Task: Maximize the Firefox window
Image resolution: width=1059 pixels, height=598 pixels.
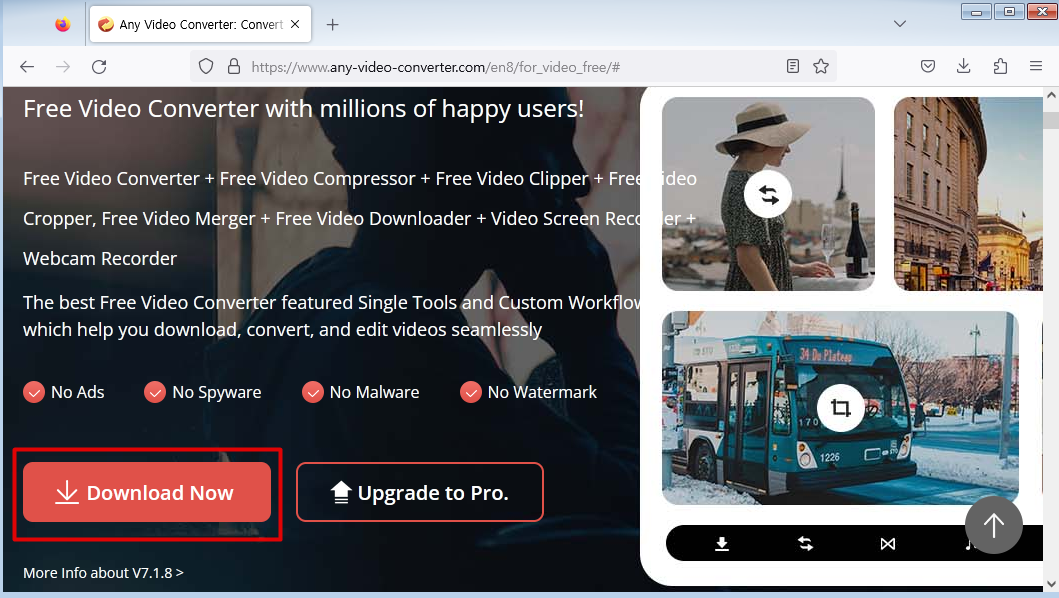Action: [x=1009, y=11]
